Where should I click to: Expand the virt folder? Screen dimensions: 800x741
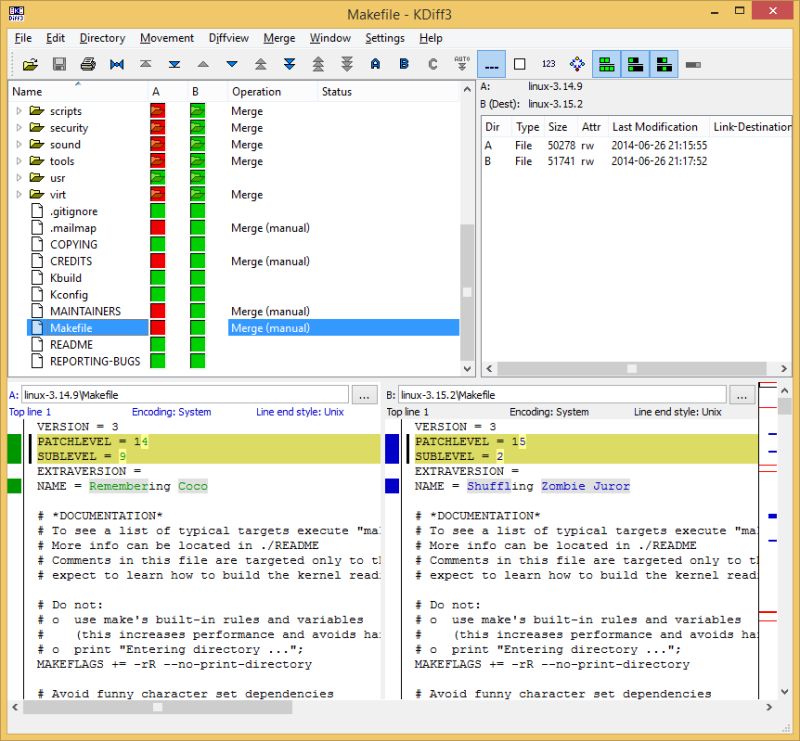19,194
